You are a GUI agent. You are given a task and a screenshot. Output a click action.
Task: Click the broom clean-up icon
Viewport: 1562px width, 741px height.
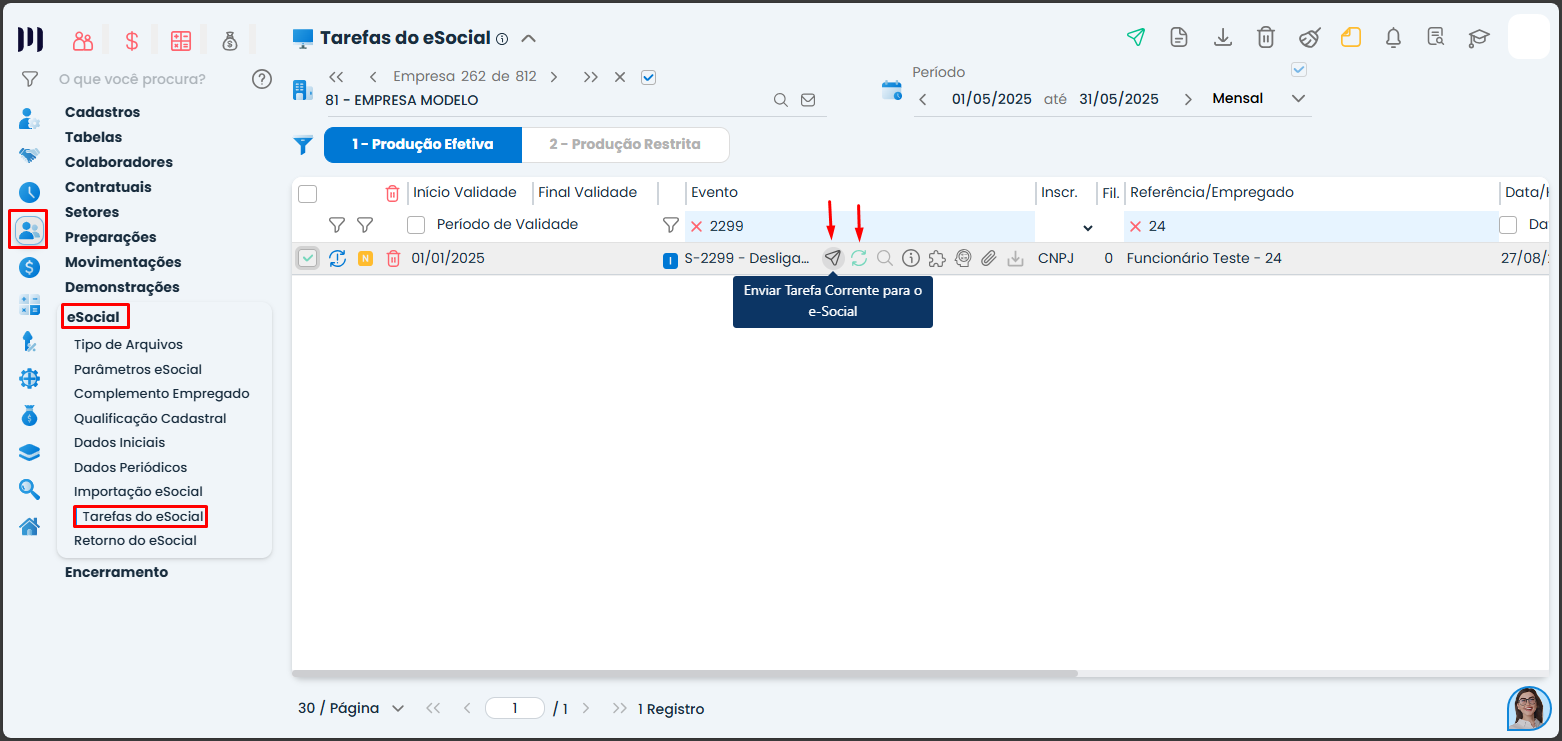point(1309,38)
